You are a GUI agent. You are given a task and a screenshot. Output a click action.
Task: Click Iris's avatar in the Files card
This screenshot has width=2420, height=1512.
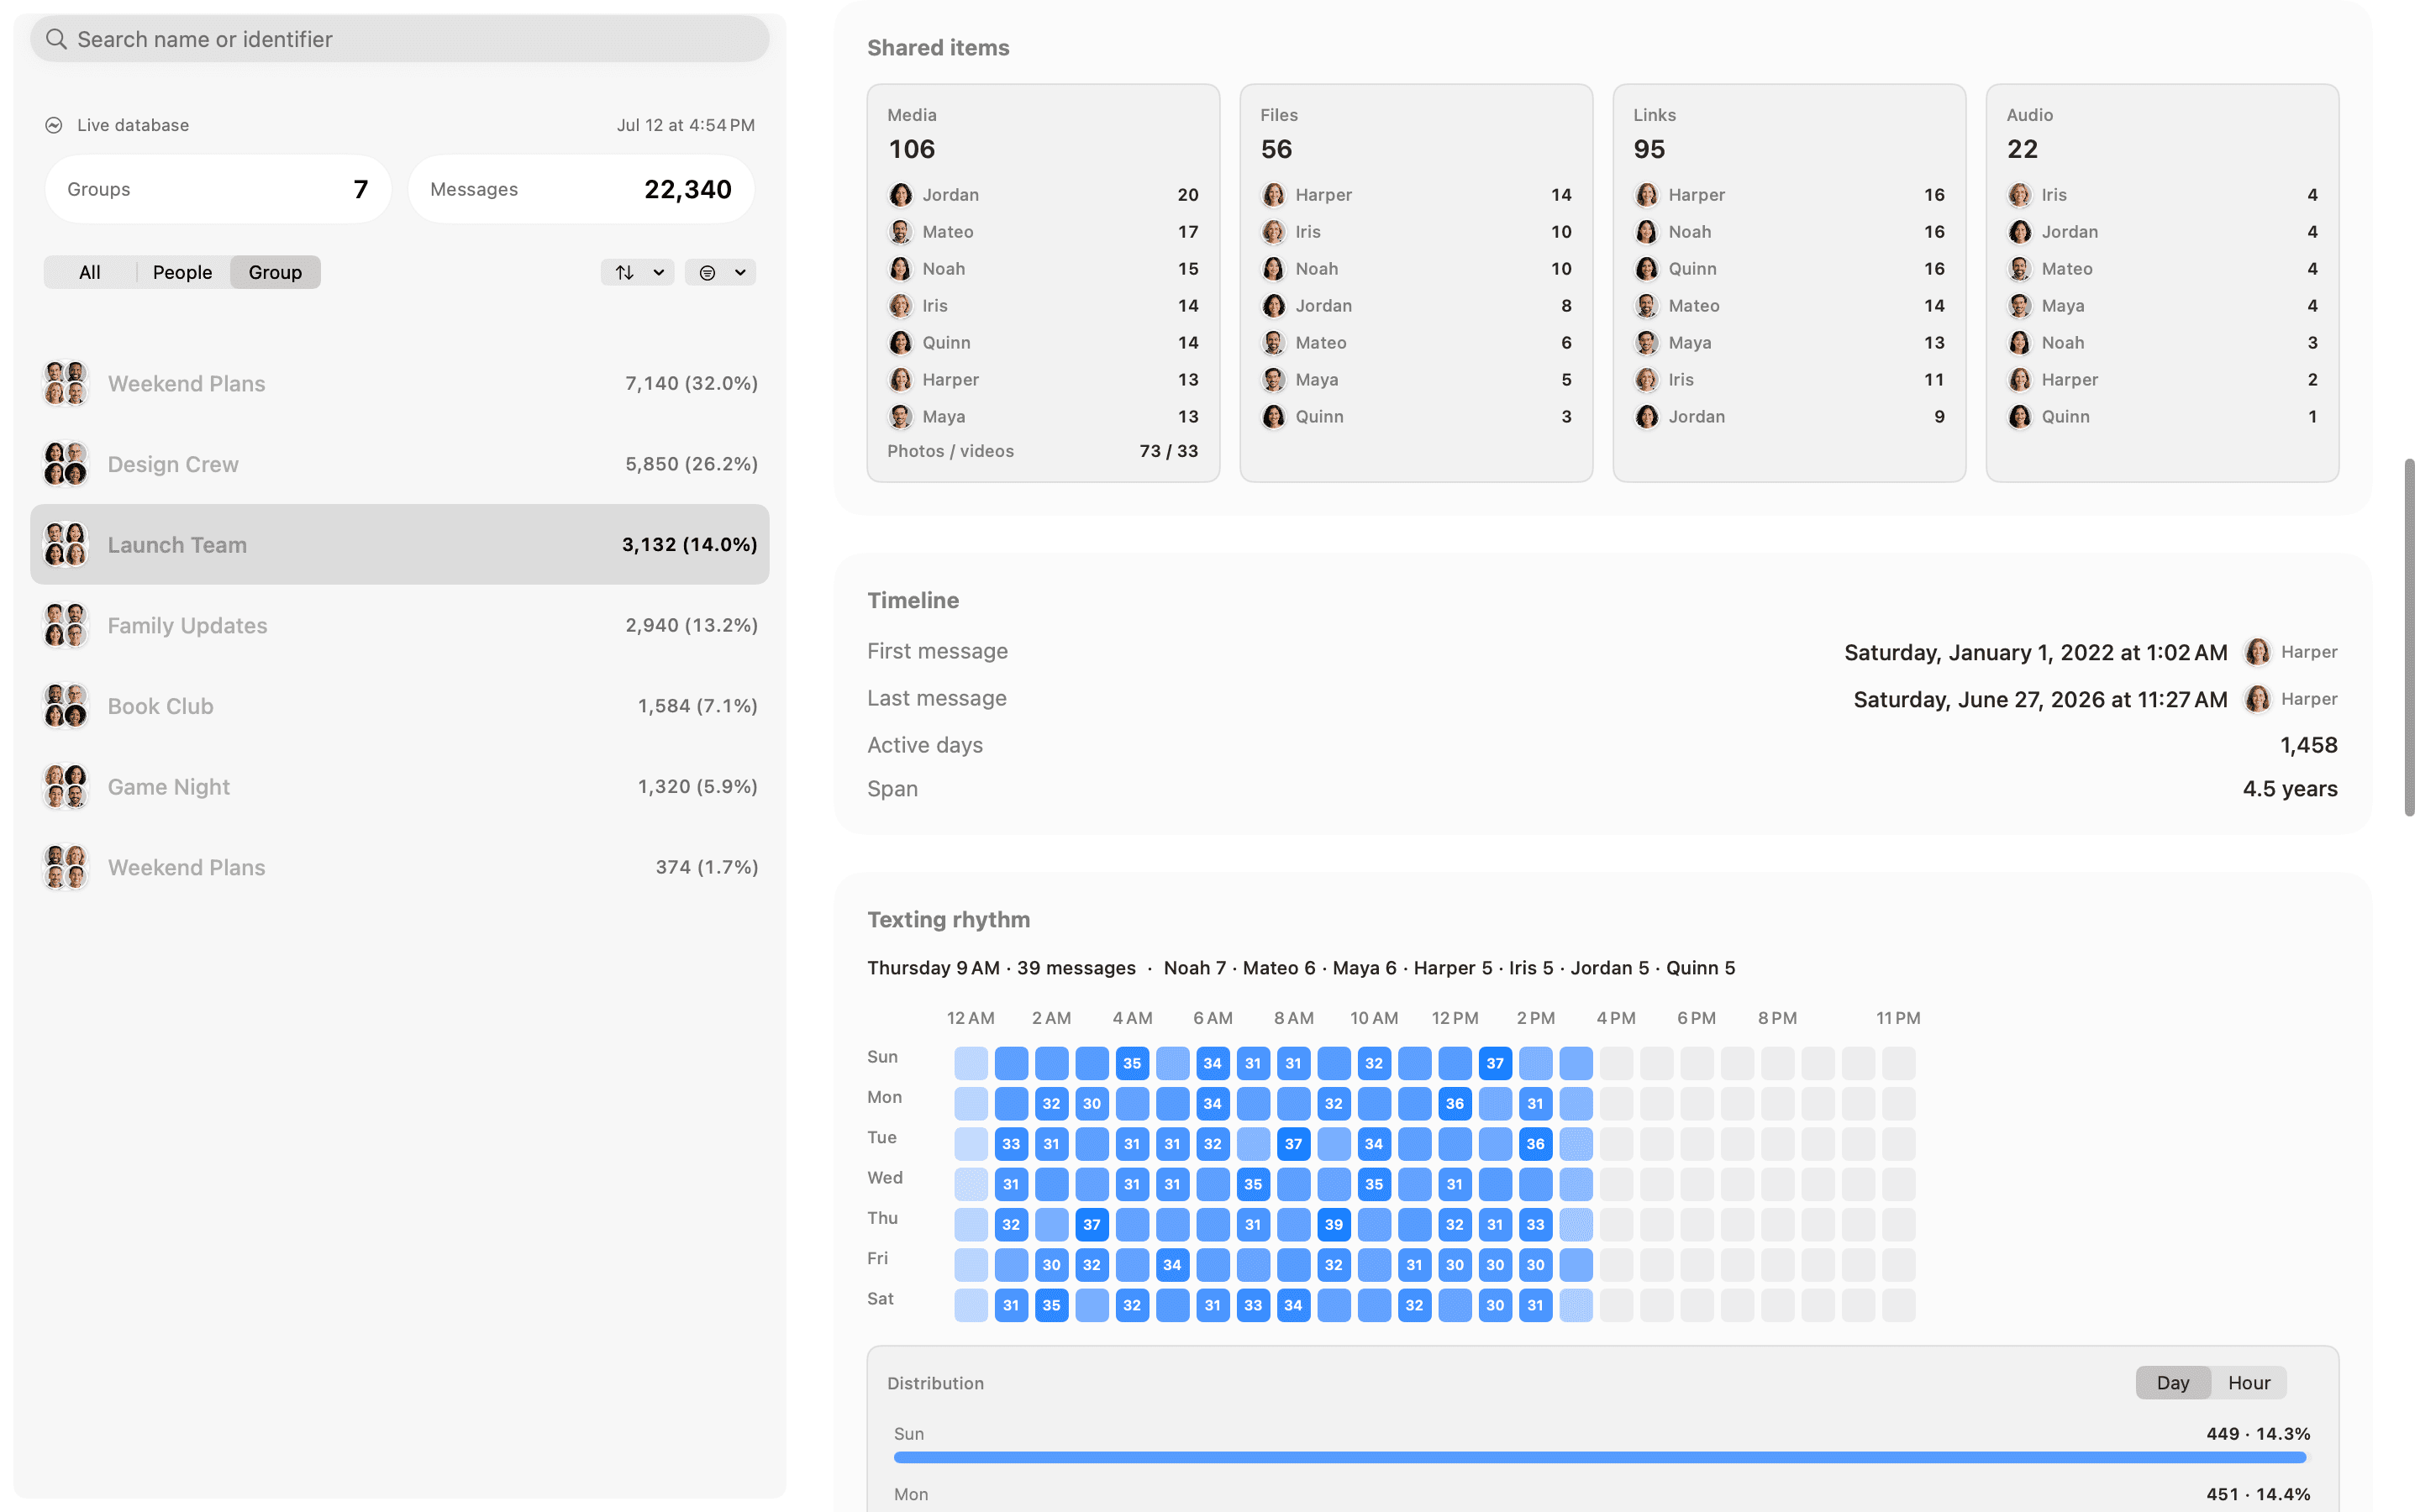(x=1274, y=232)
